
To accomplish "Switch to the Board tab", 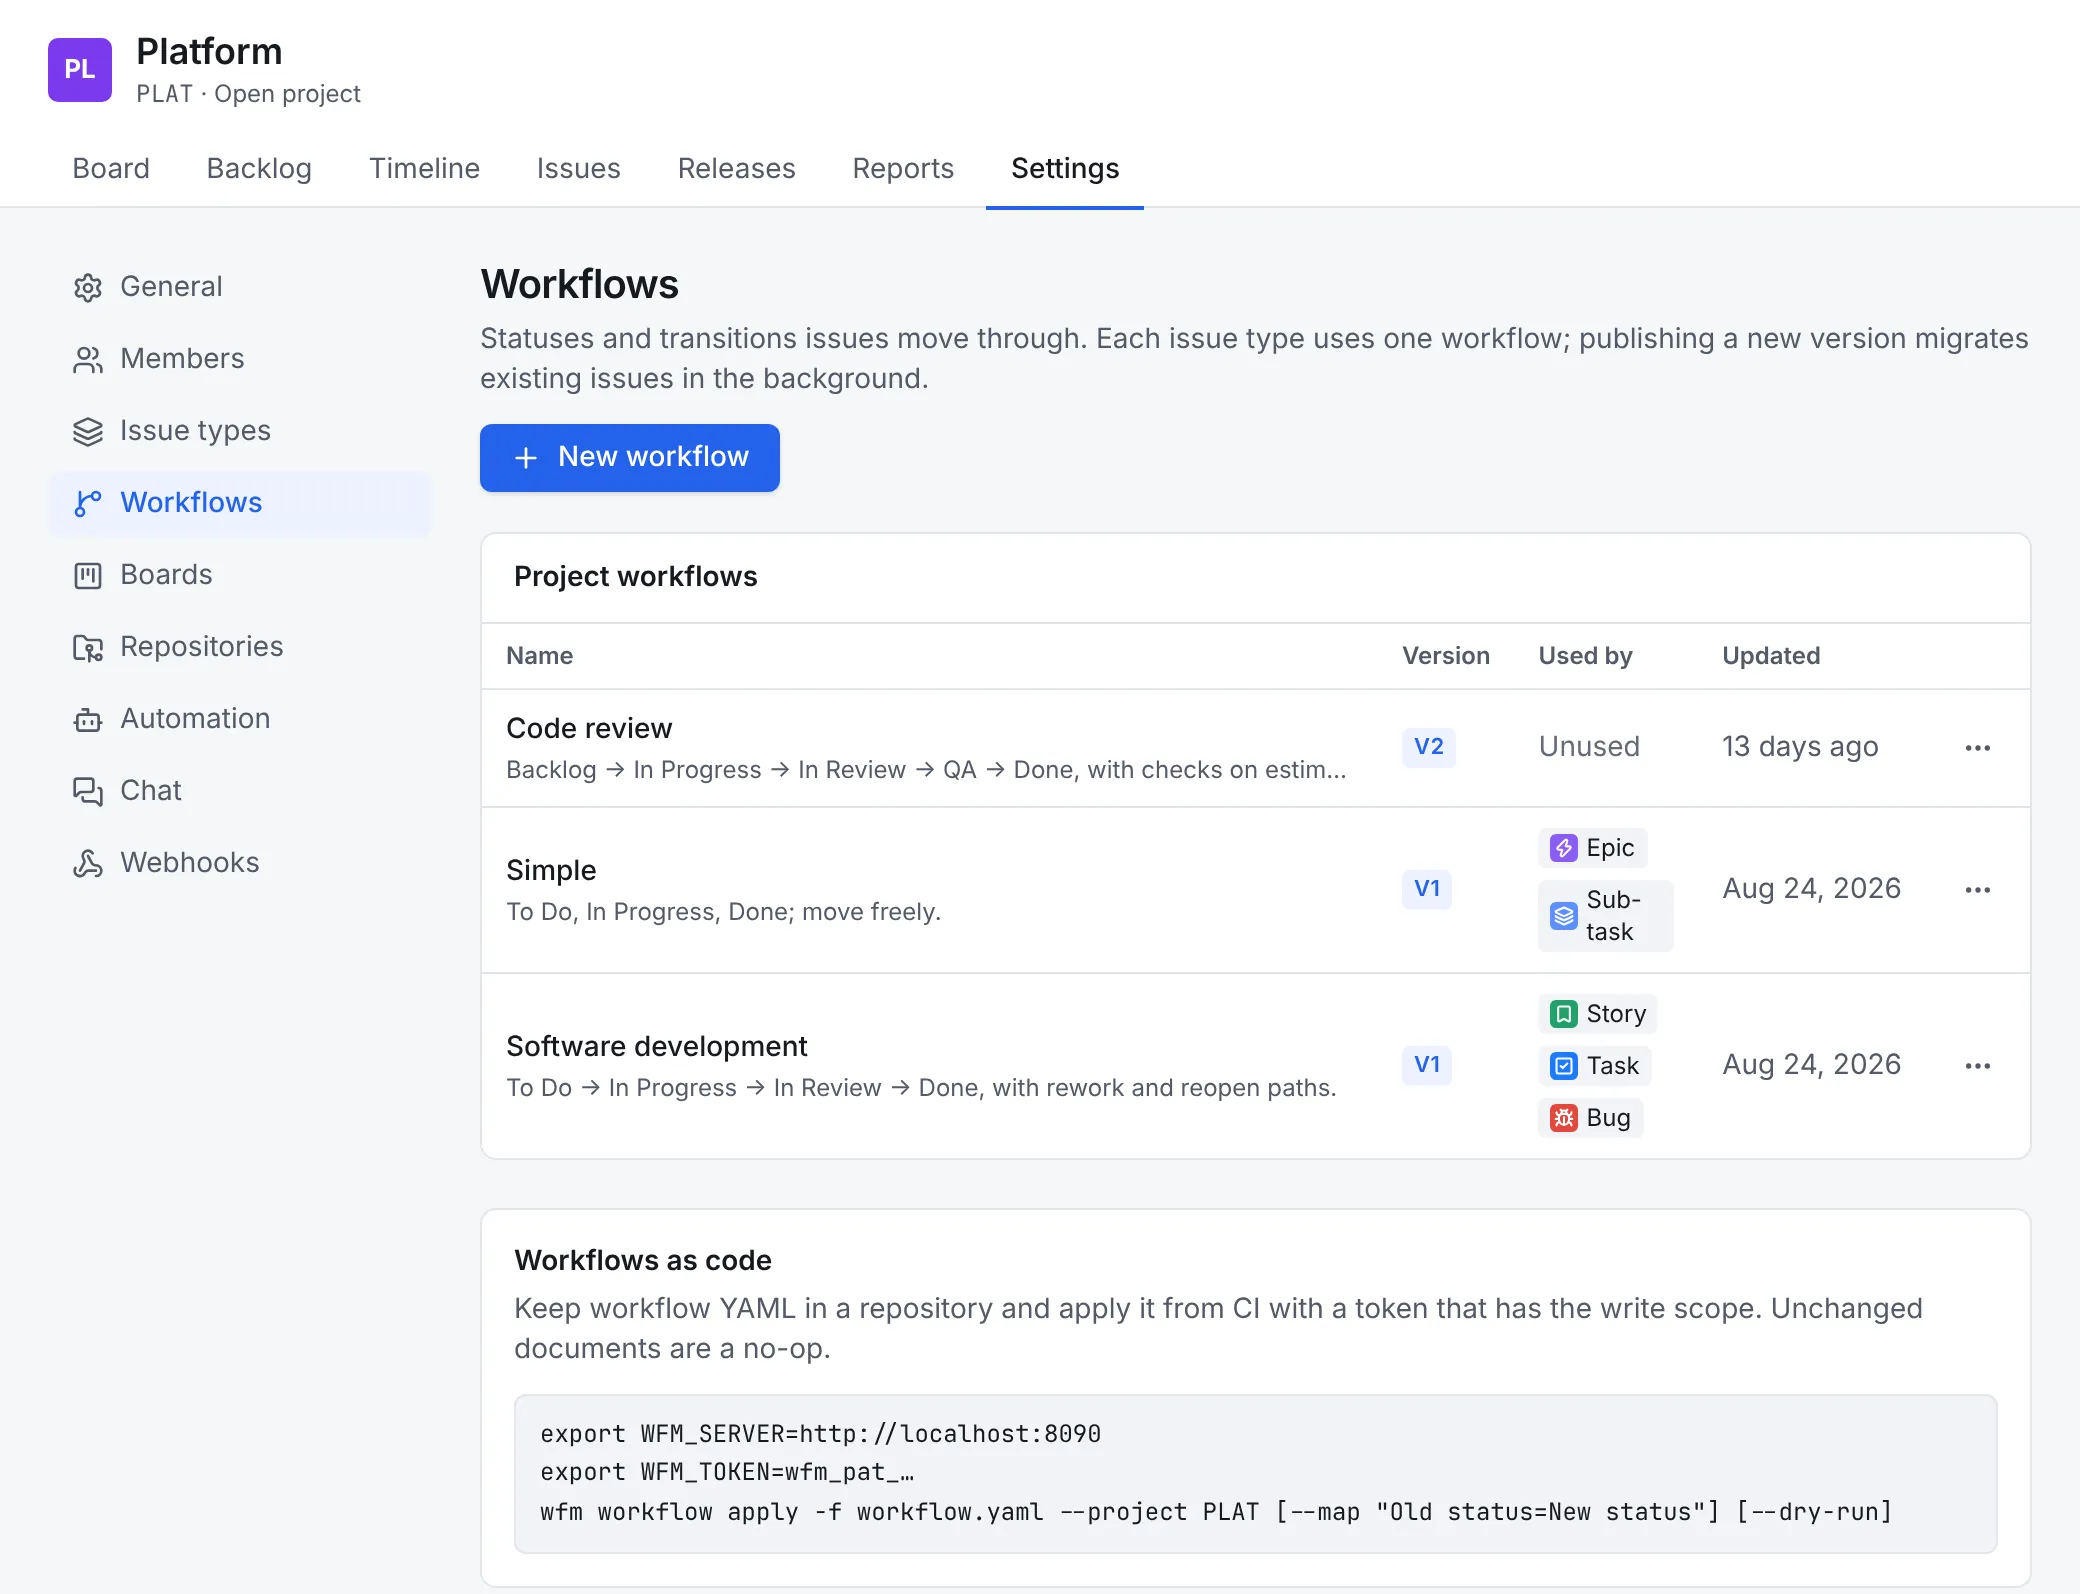I will [111, 168].
